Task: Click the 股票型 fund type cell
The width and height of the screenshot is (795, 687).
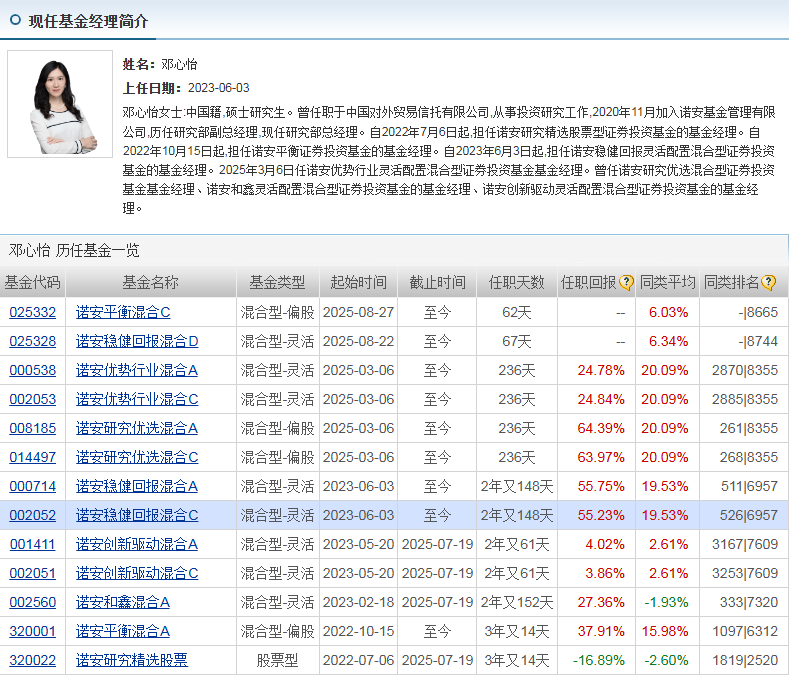Action: click(x=277, y=660)
